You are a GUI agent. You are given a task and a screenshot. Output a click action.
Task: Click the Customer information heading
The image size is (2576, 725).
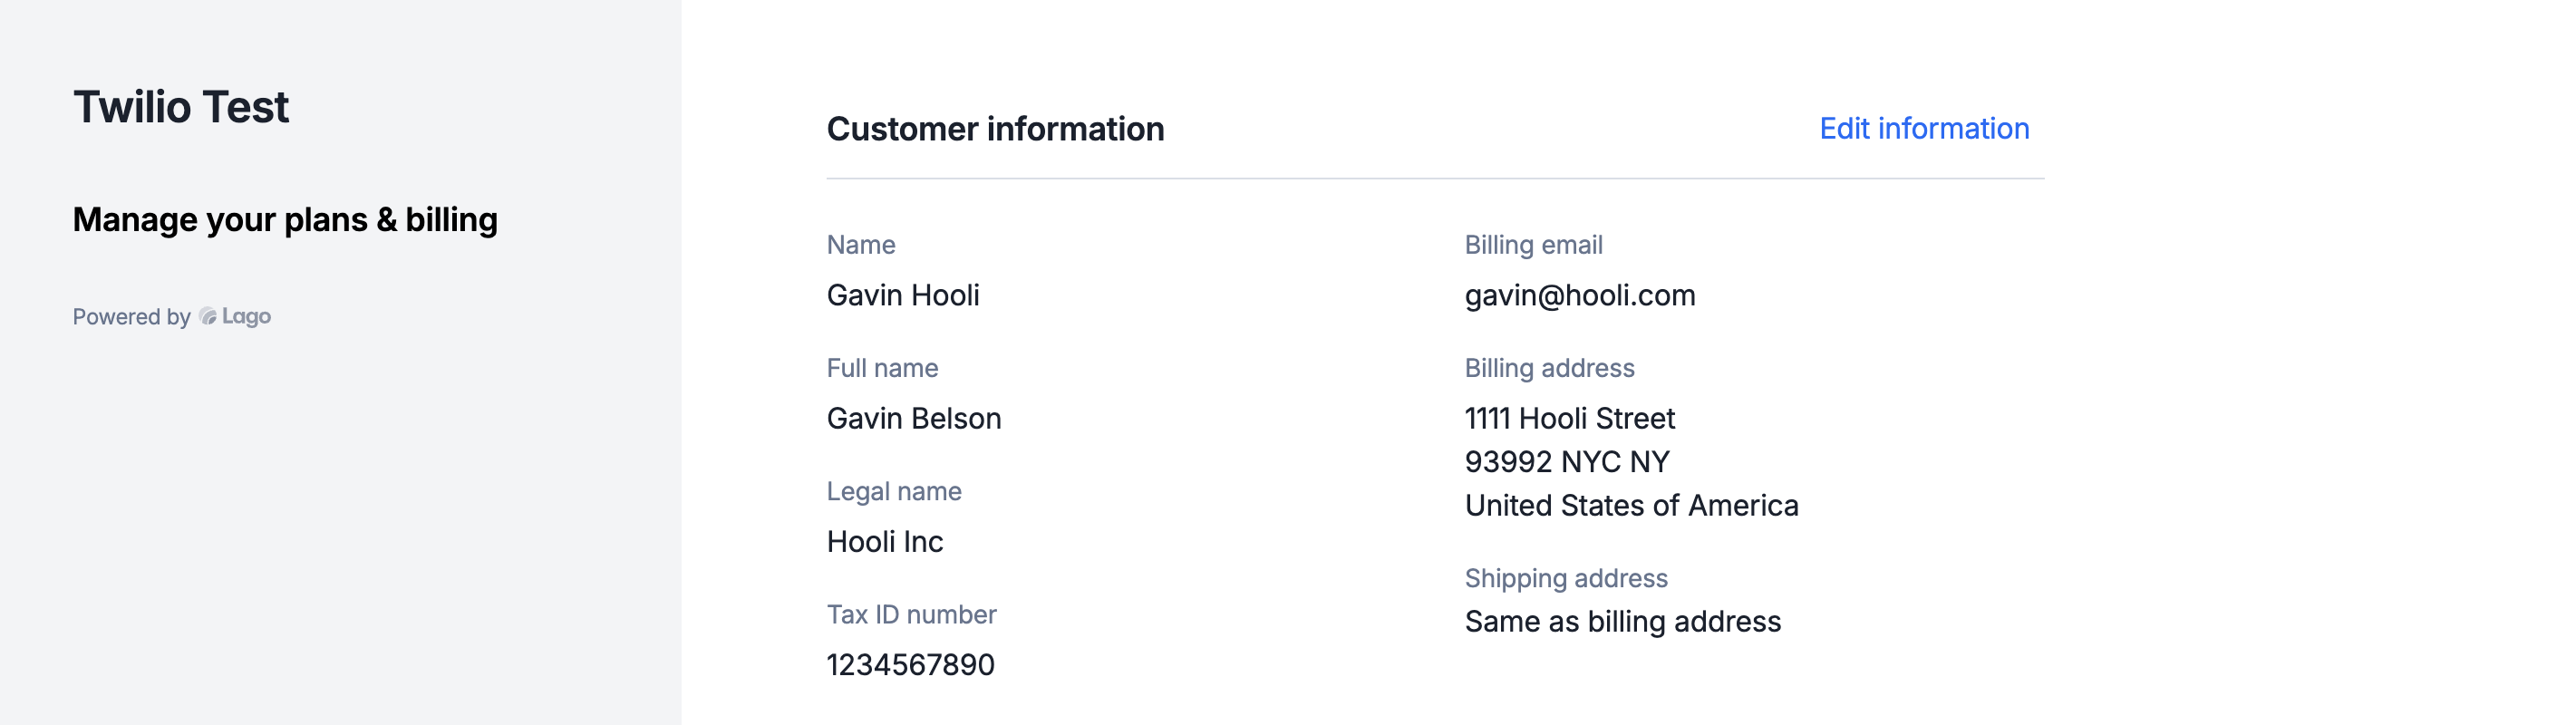pyautogui.click(x=995, y=129)
